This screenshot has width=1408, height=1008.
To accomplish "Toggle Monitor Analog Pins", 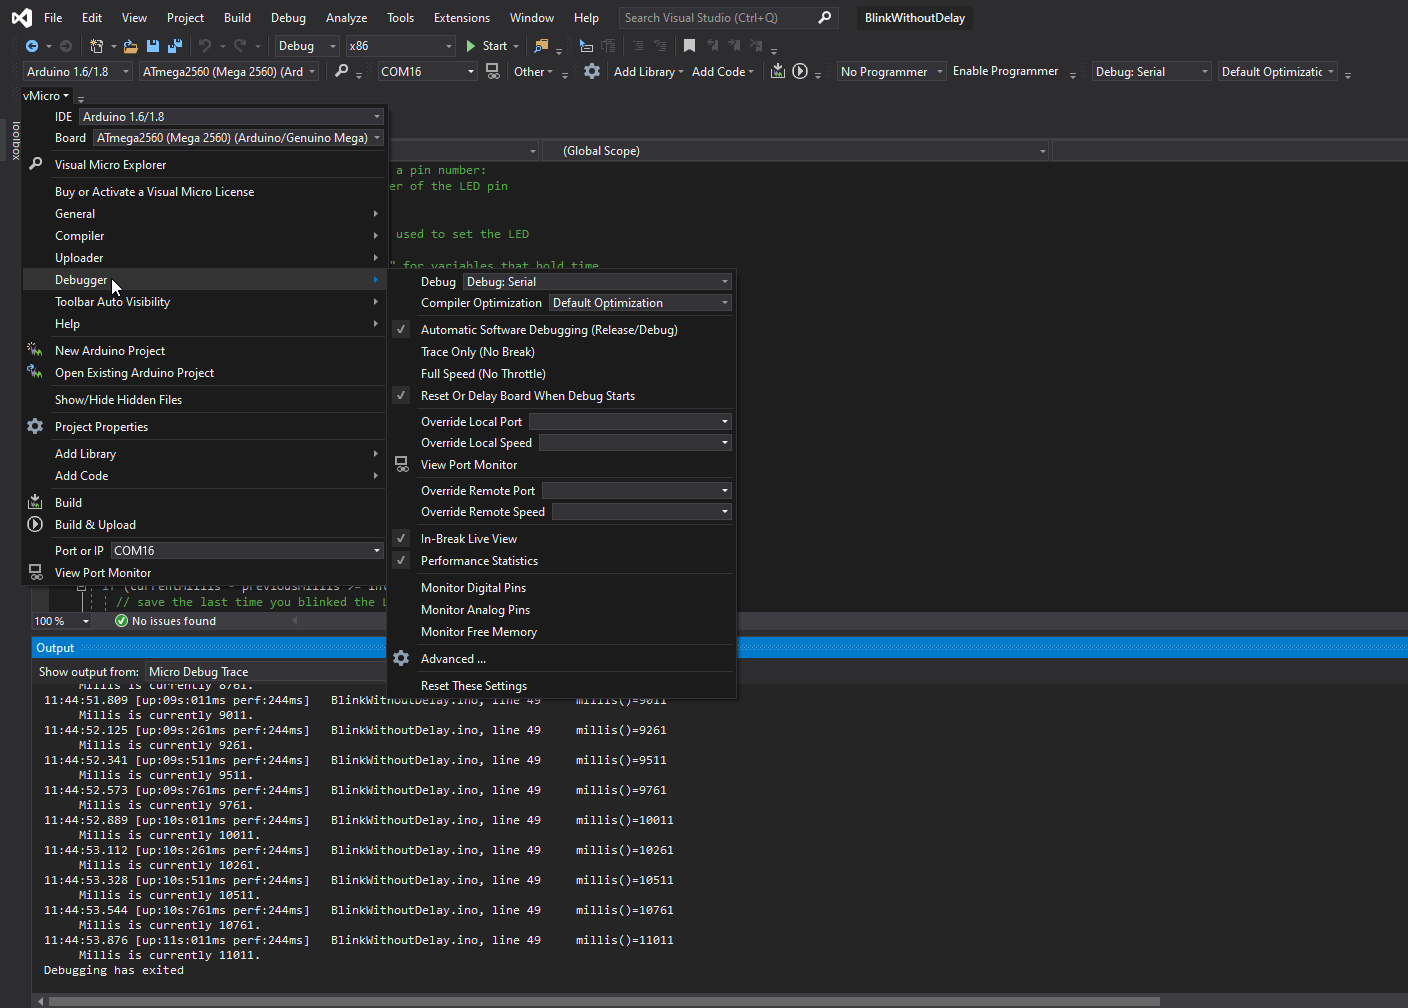I will (562, 610).
